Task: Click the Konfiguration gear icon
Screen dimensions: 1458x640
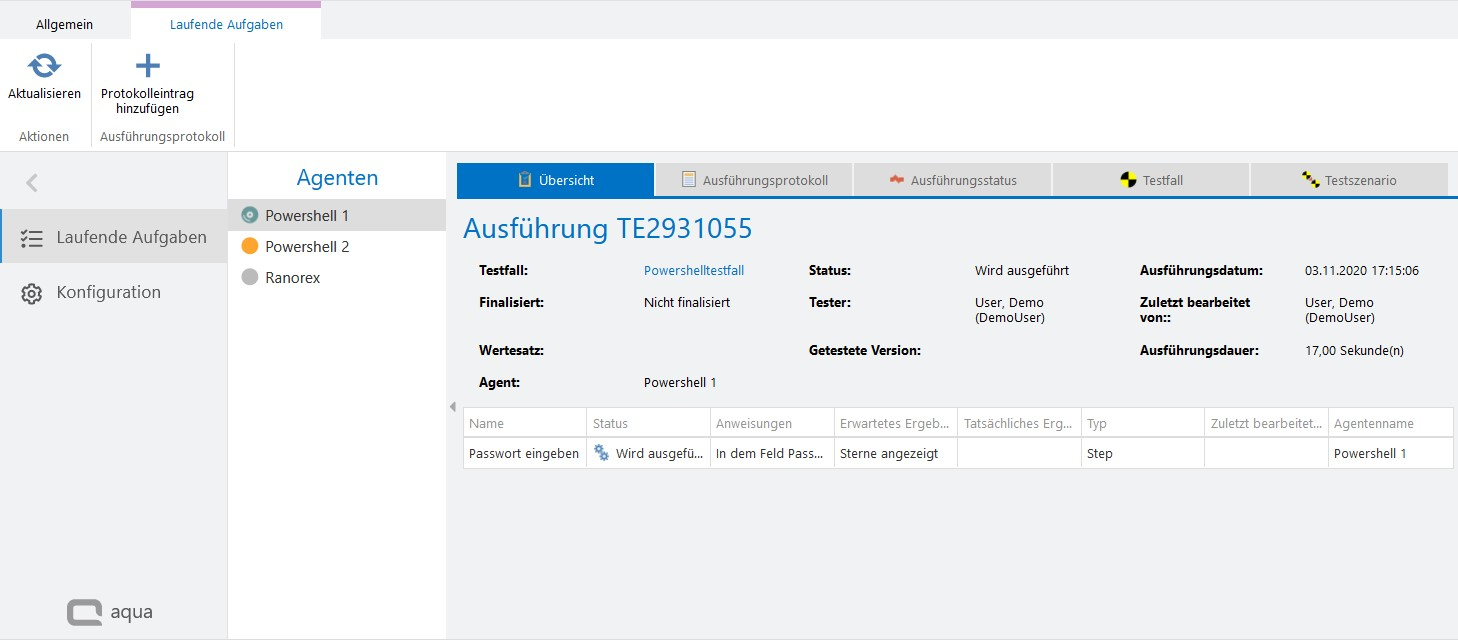Action: click(31, 293)
